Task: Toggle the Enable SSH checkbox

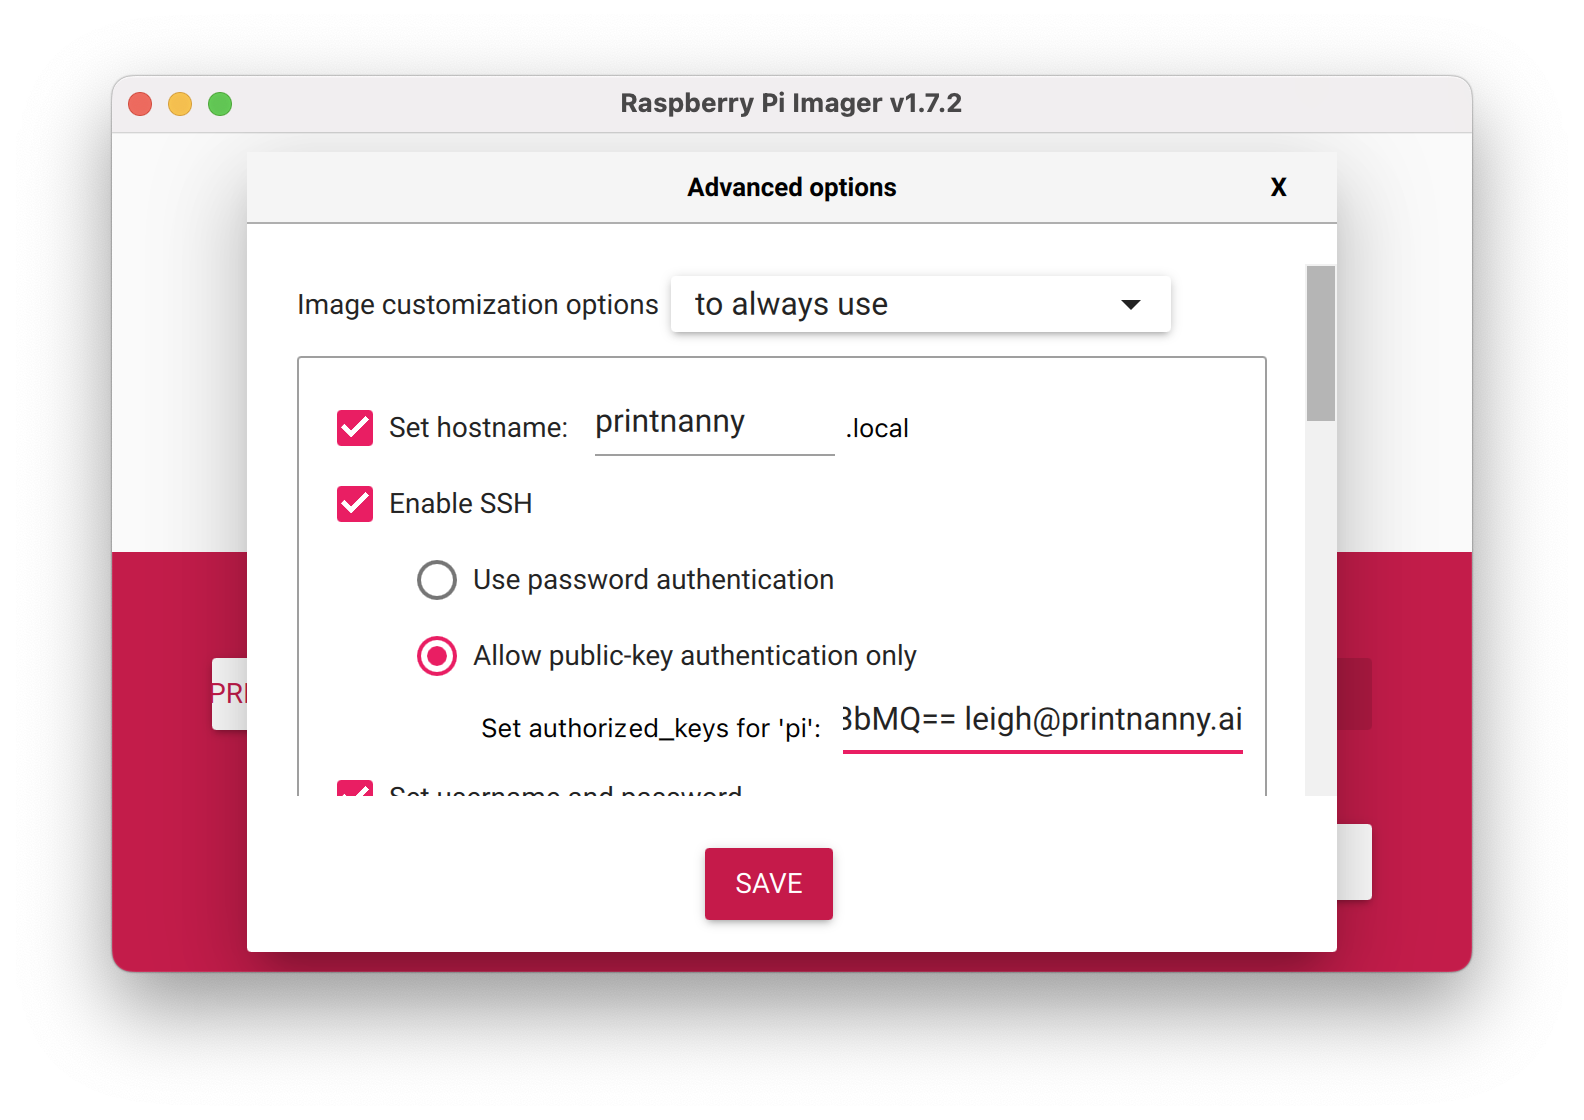Action: [355, 504]
